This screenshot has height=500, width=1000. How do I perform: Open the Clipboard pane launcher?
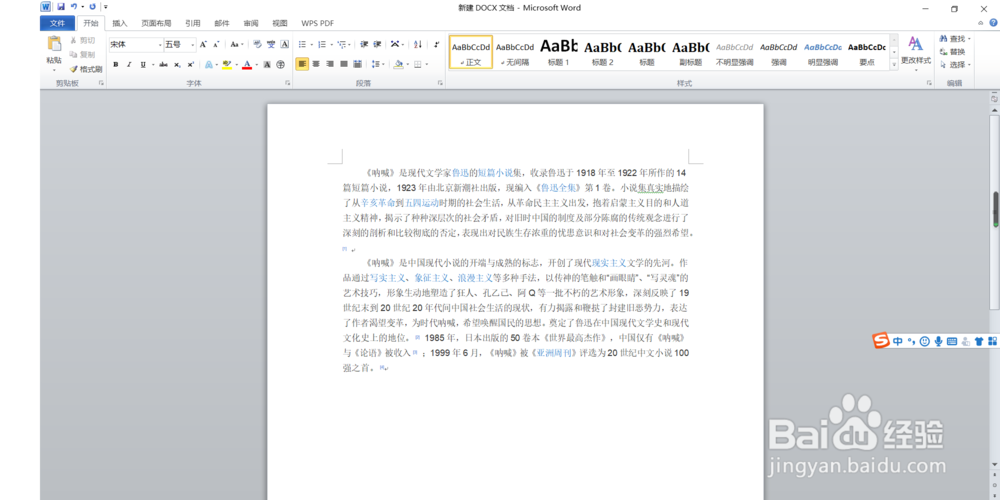click(x=101, y=83)
